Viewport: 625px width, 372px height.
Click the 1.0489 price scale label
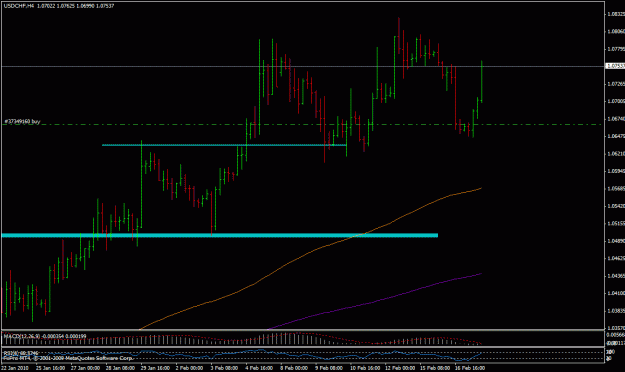[616, 241]
